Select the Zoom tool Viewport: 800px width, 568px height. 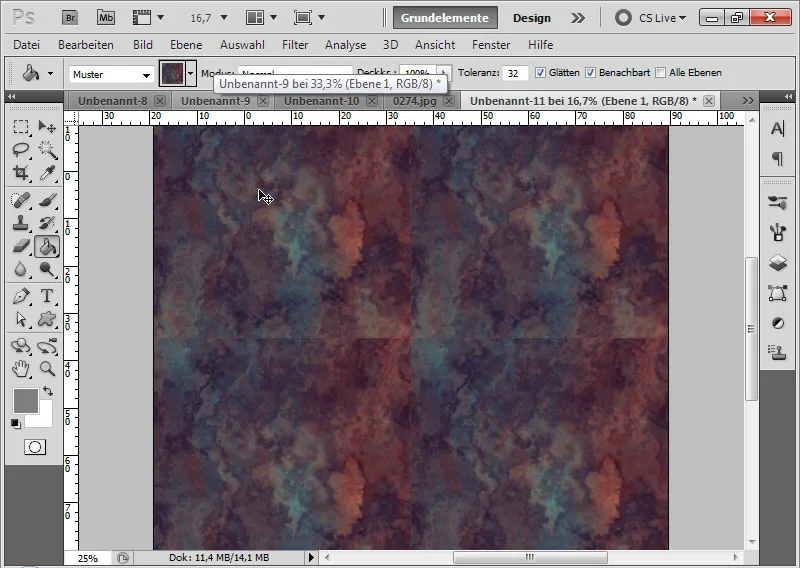(x=47, y=368)
